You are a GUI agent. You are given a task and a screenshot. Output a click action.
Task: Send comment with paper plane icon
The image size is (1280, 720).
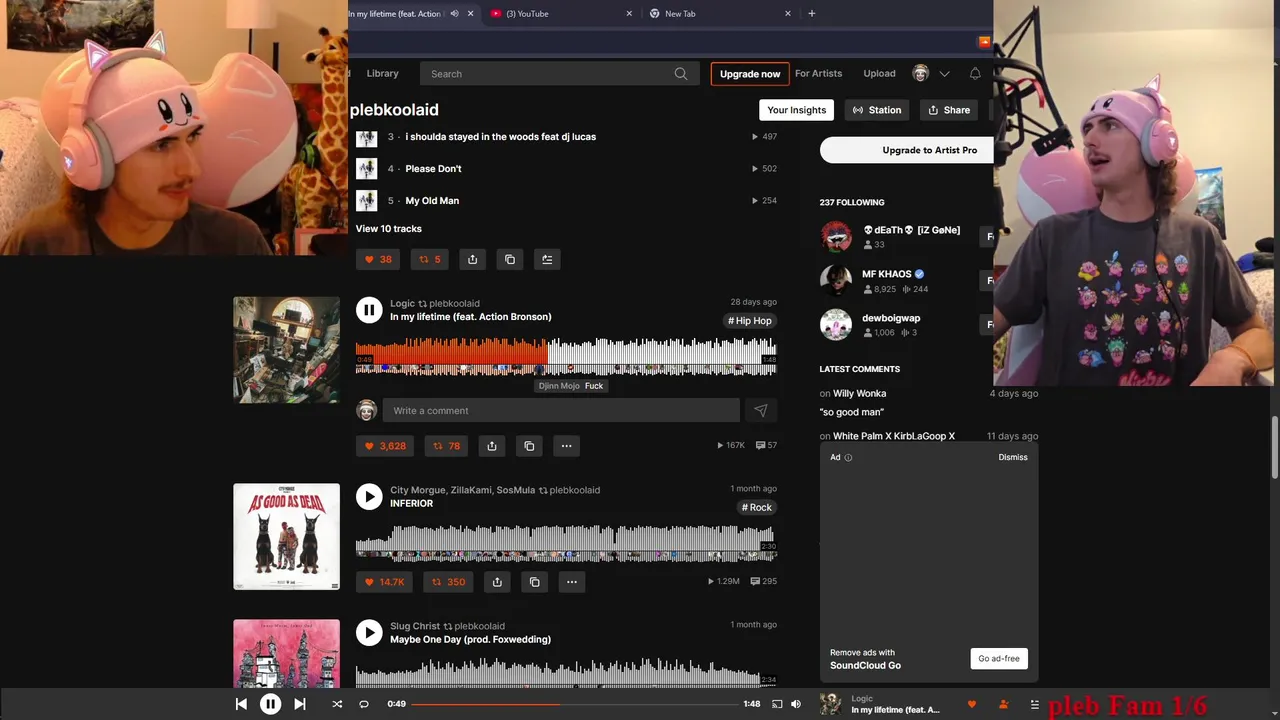[760, 410]
